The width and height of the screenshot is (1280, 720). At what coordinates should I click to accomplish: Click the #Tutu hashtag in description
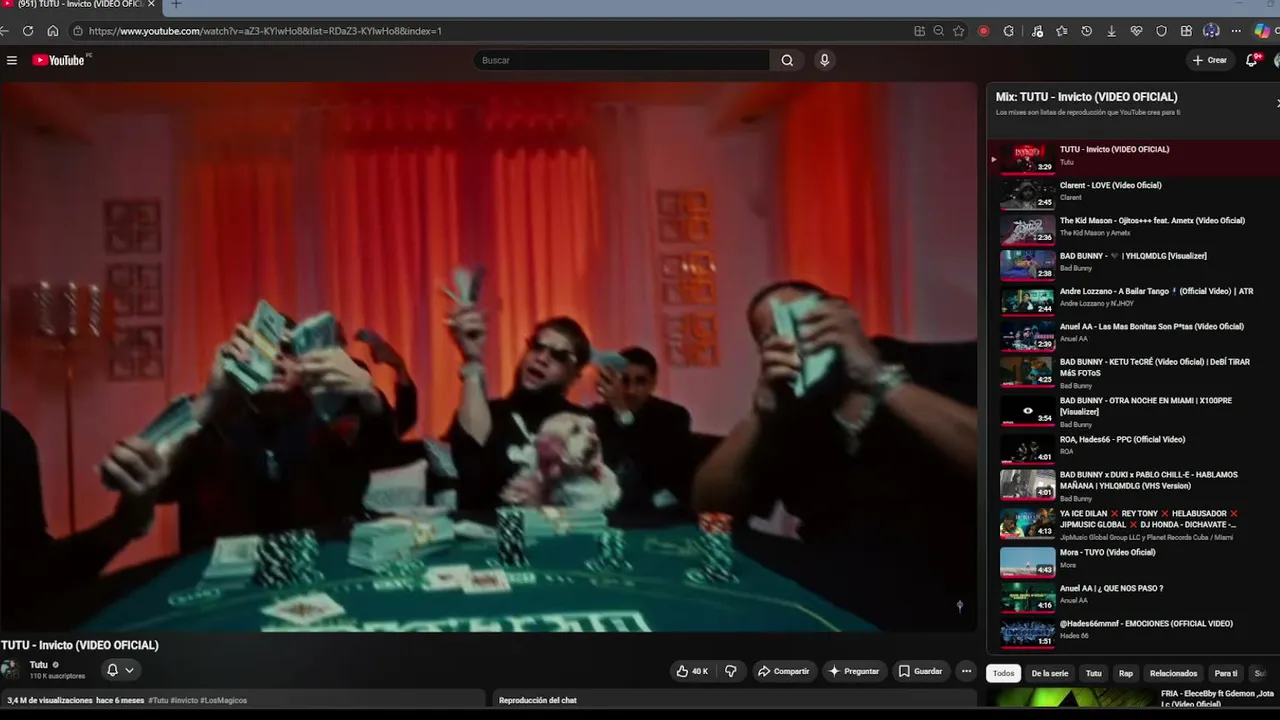click(158, 701)
